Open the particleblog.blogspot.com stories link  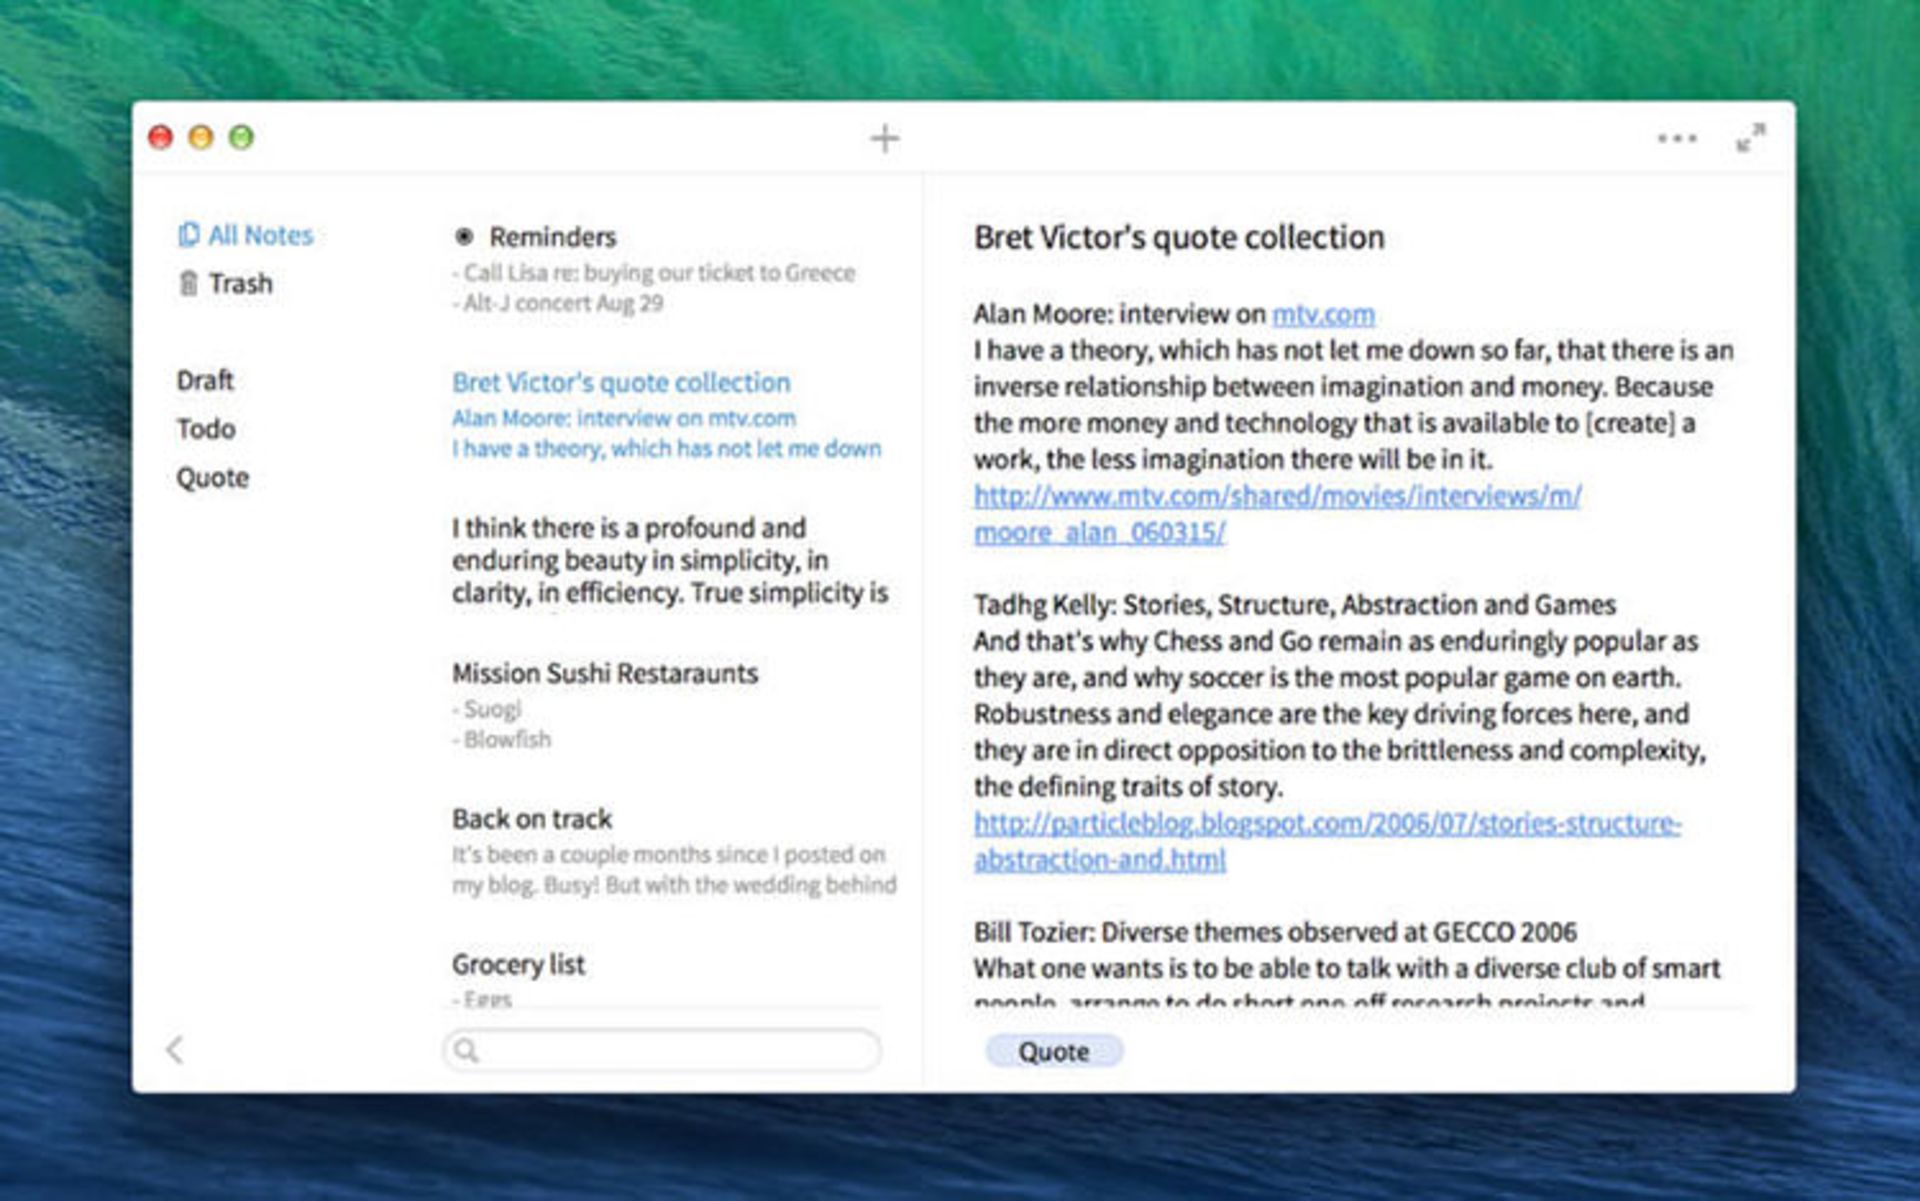1326,824
